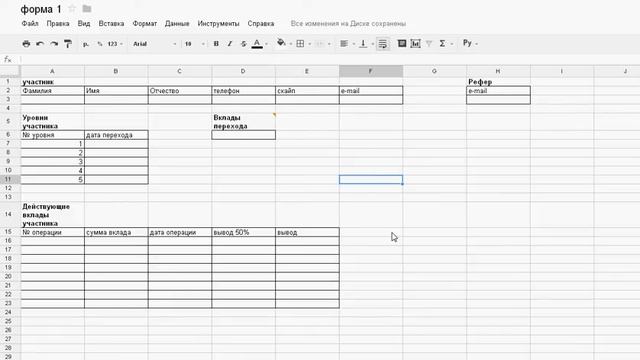Click the folder icon next to the title
This screenshot has height=360, width=640.
[x=87, y=9]
